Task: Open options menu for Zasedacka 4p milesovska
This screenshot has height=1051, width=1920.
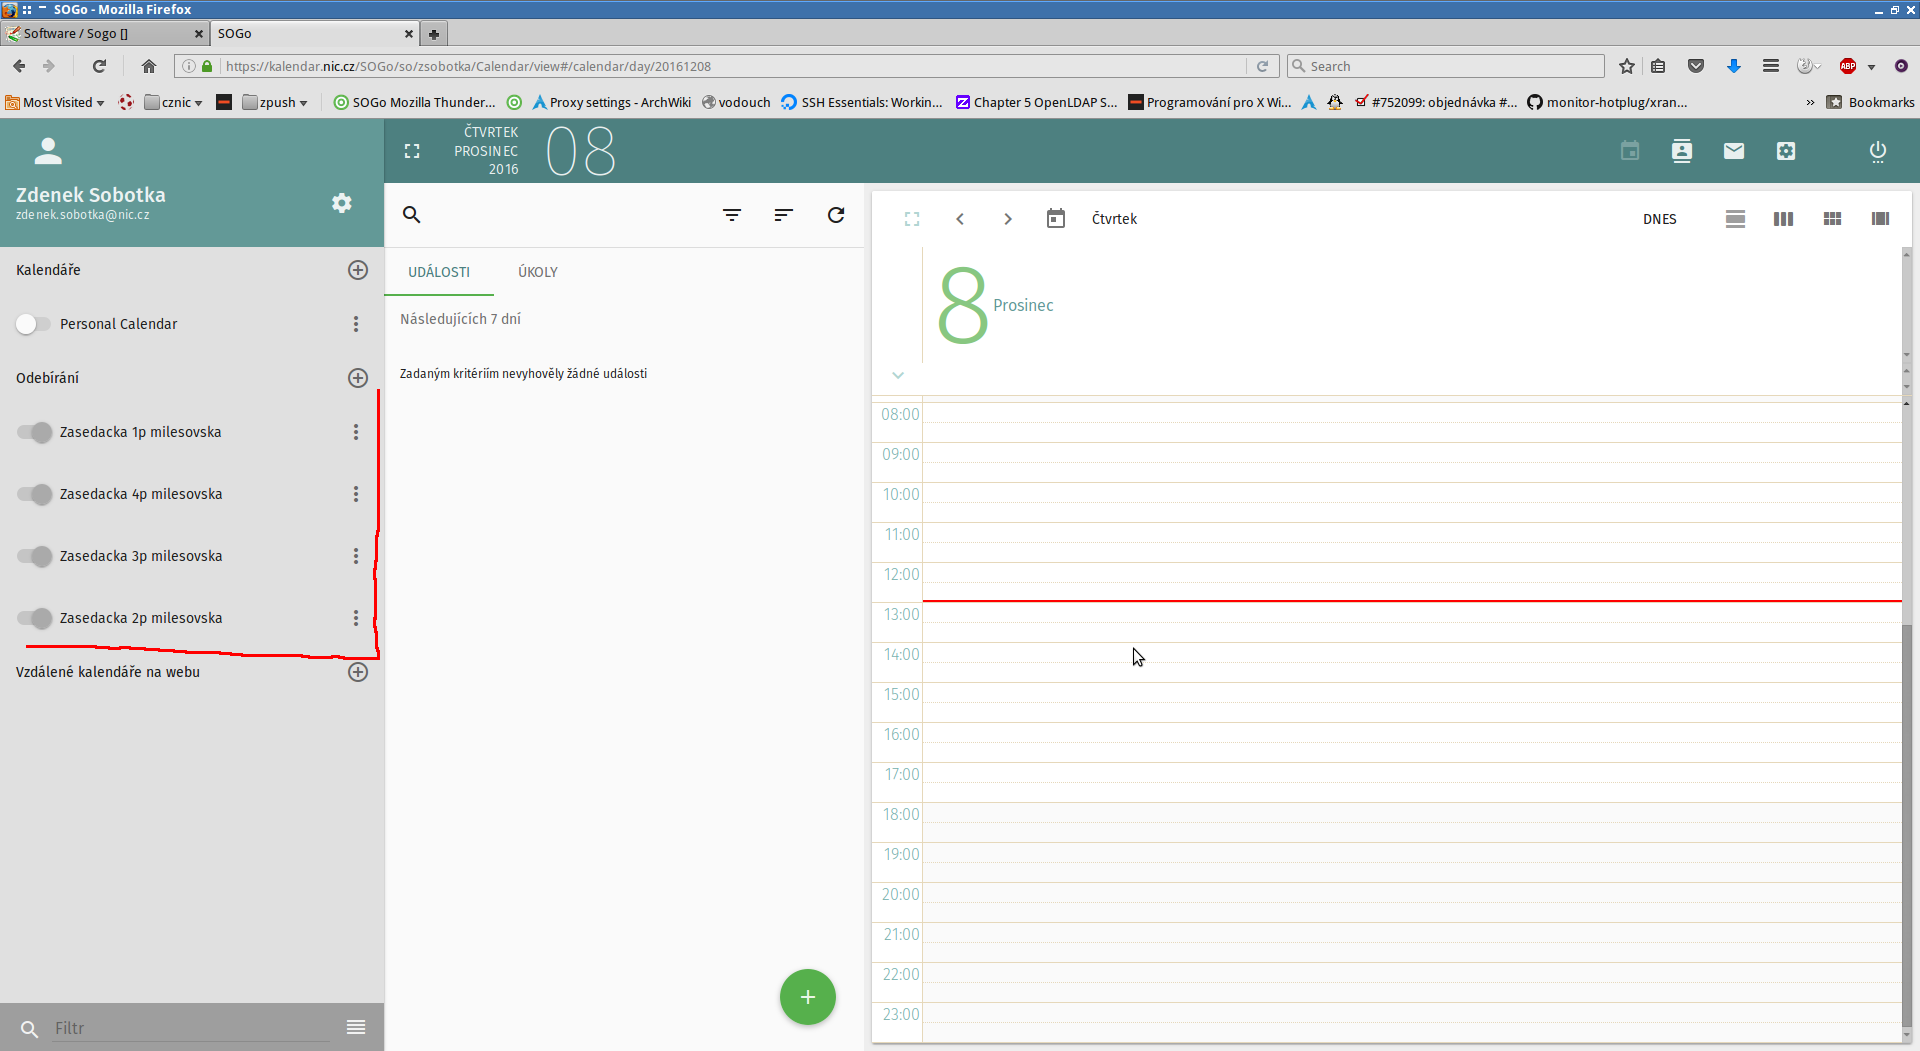Action: (355, 494)
